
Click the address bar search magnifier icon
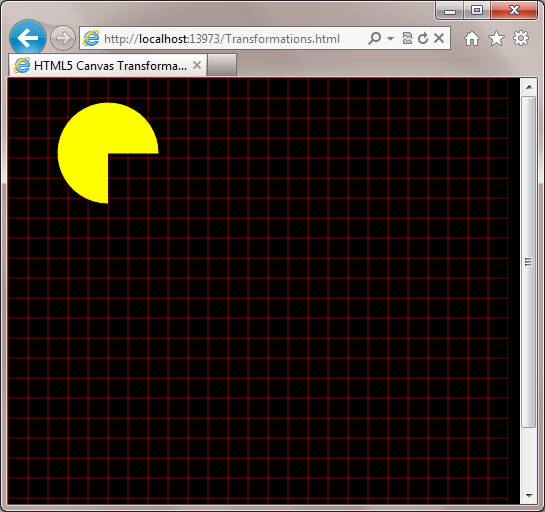[x=374, y=38]
